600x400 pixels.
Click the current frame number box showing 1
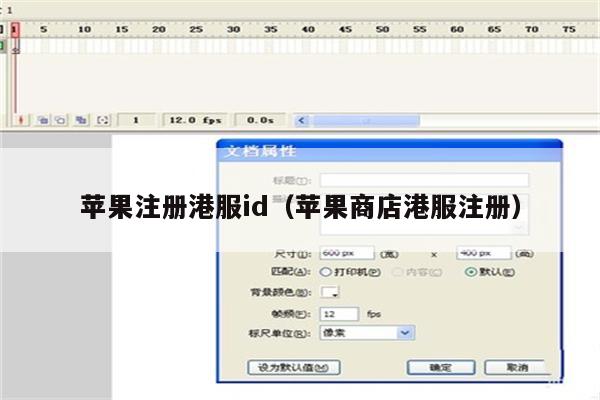(136, 121)
